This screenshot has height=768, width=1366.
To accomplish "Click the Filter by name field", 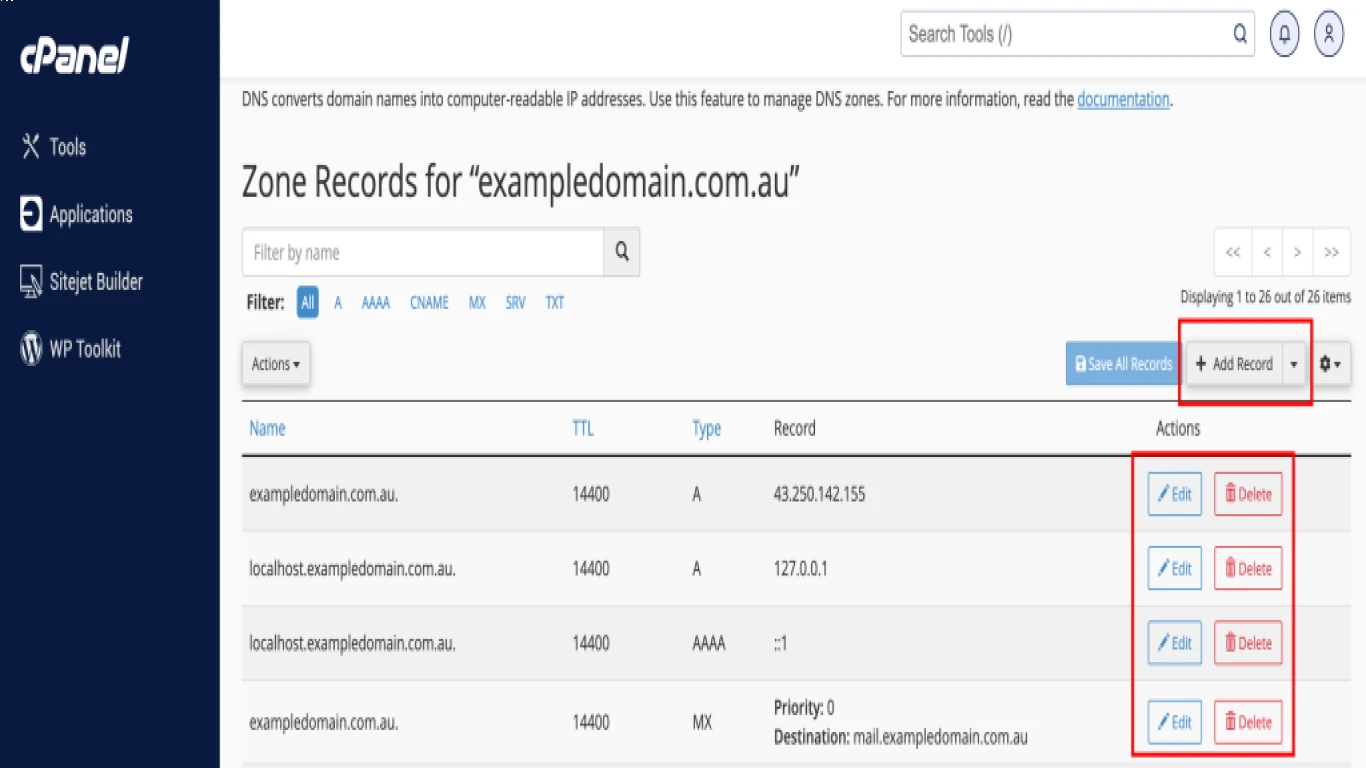I will click(423, 252).
